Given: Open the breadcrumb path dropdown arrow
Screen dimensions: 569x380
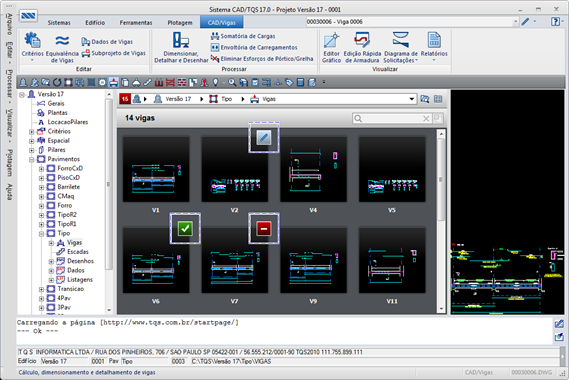Looking at the screenshot, I should [412, 99].
